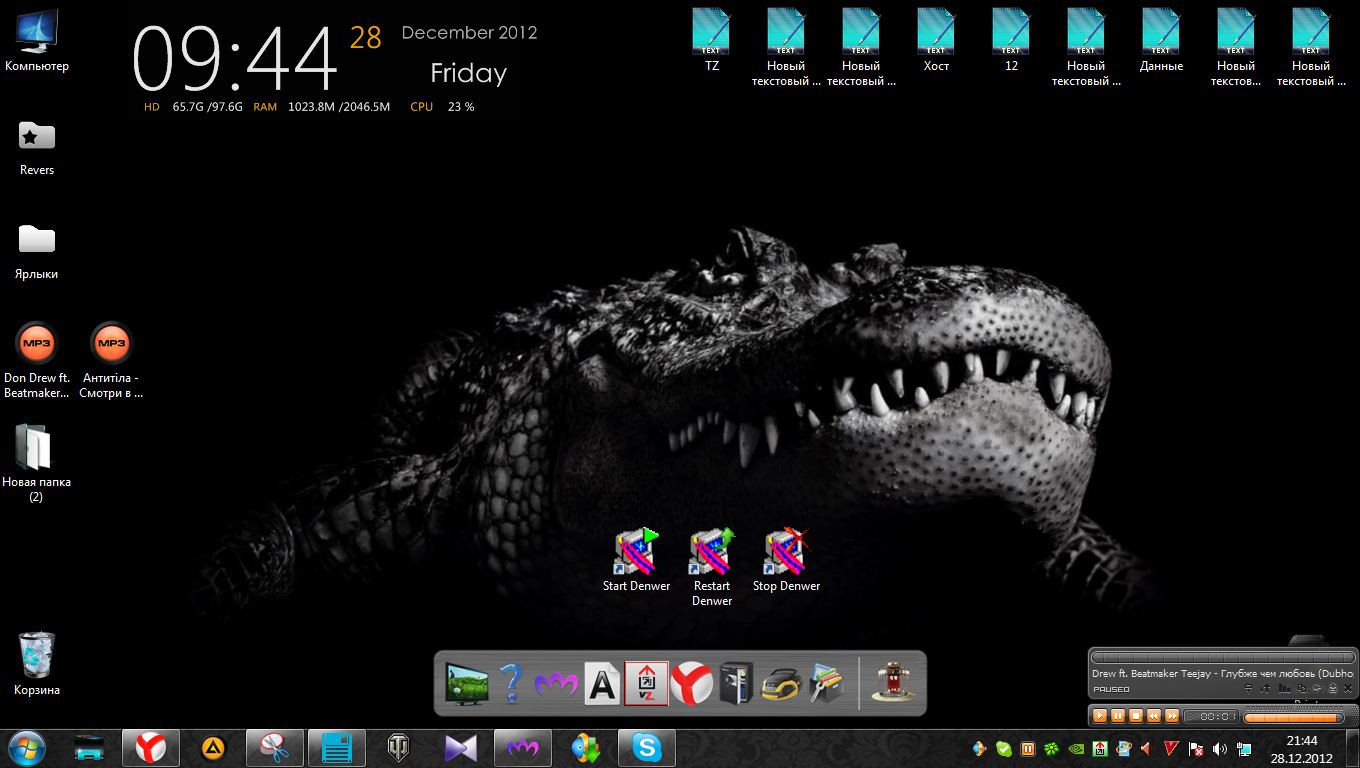Click the AIMP track seek bar
The height and width of the screenshot is (768, 1360).
(1220, 657)
